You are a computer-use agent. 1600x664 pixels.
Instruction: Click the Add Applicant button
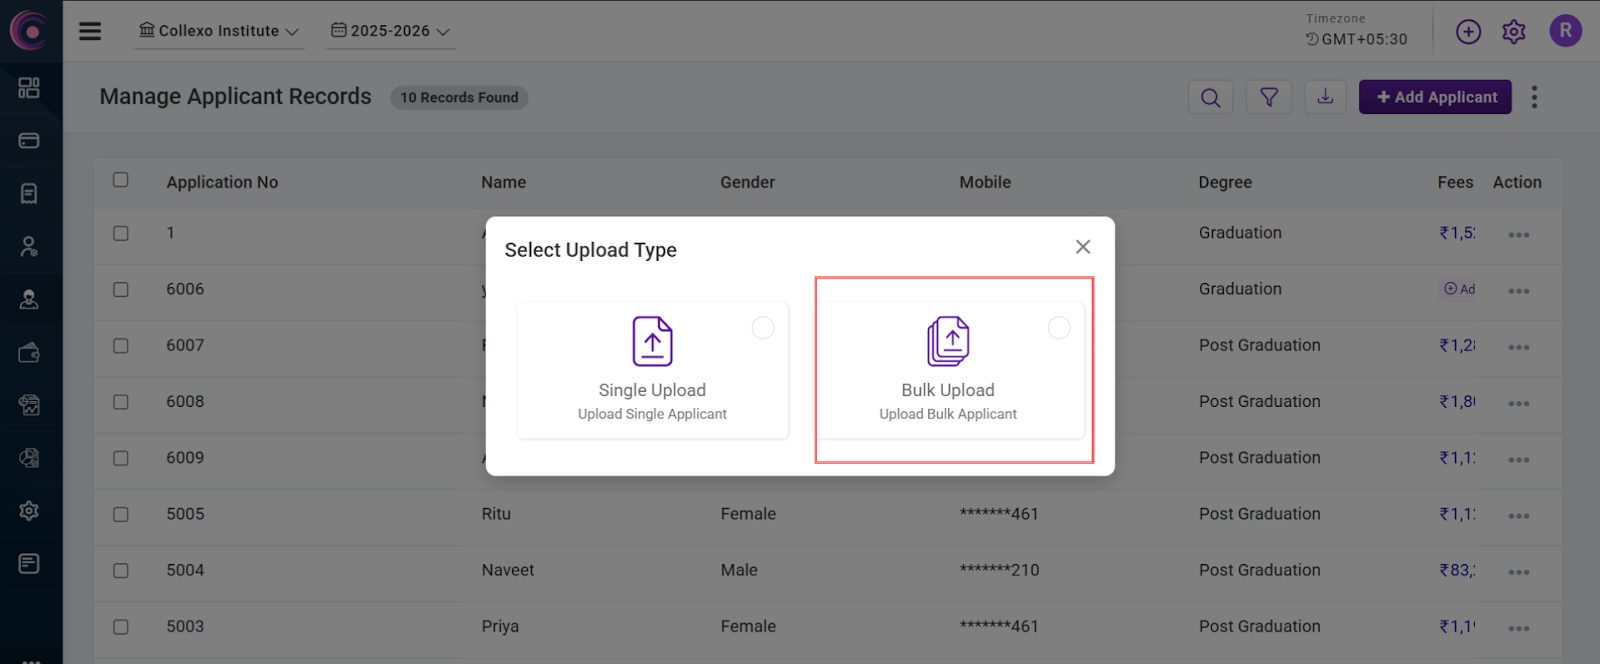click(1435, 97)
